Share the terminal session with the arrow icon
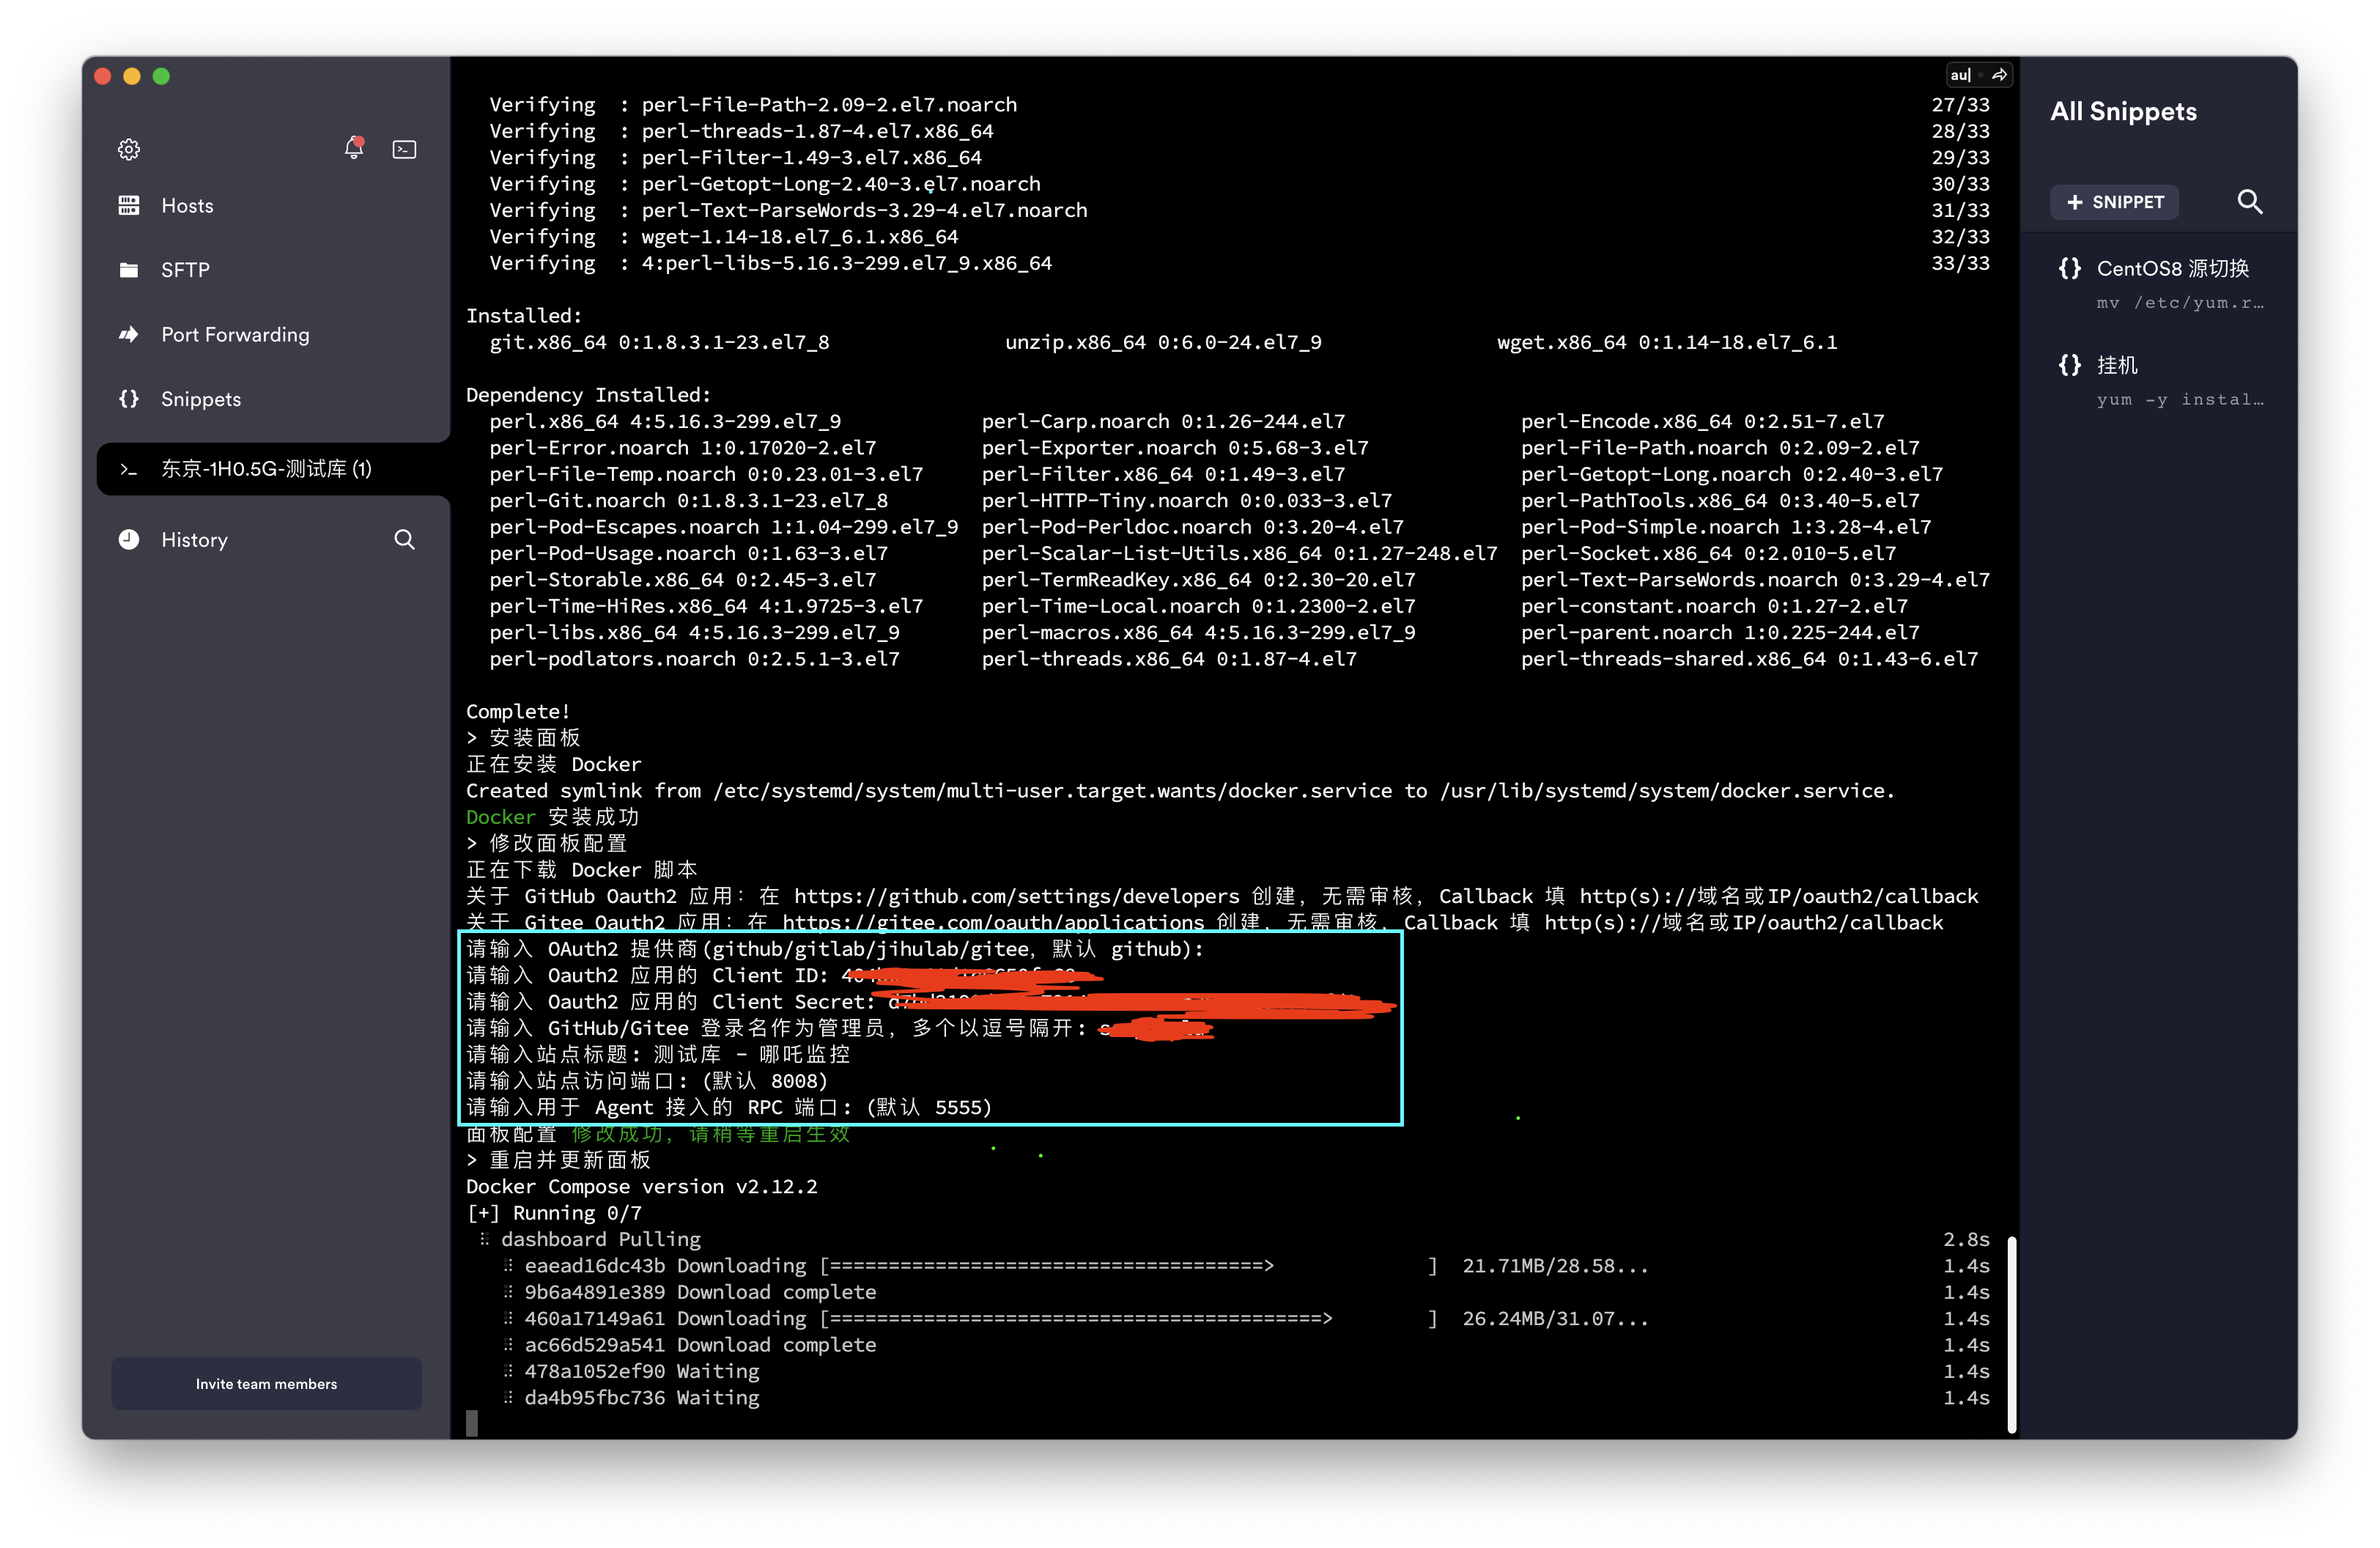Viewport: 2380px width, 1548px height. coord(1999,75)
